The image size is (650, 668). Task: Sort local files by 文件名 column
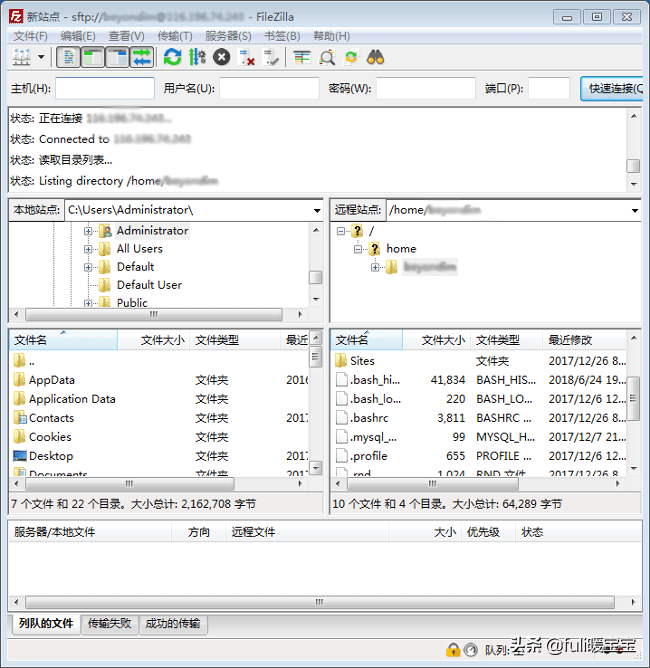(x=63, y=340)
